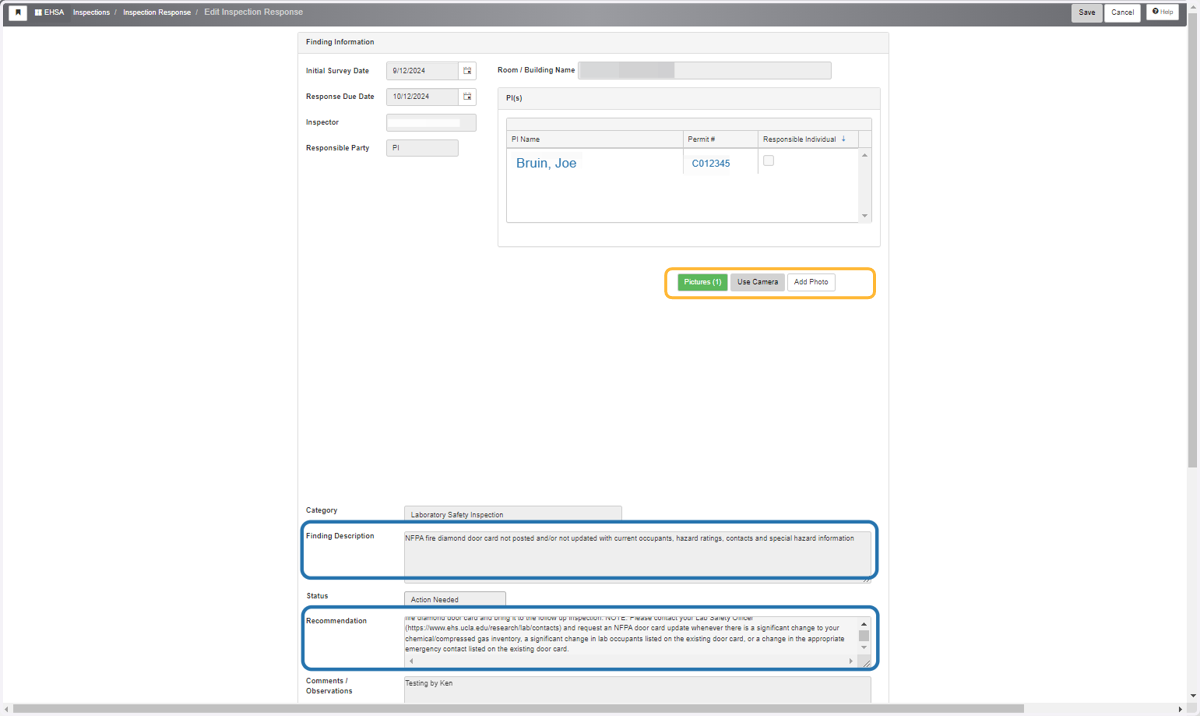This screenshot has width=1200, height=716.
Task: Open the Response Due Date calendar picker
Action: point(467,97)
